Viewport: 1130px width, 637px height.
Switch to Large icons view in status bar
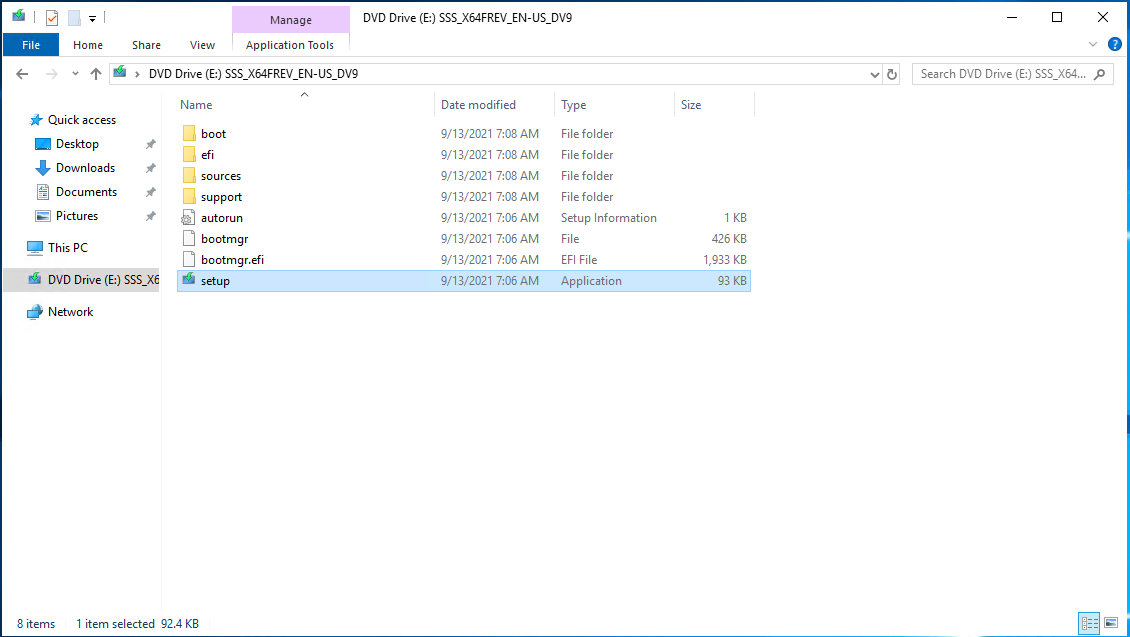pyautogui.click(x=1111, y=623)
